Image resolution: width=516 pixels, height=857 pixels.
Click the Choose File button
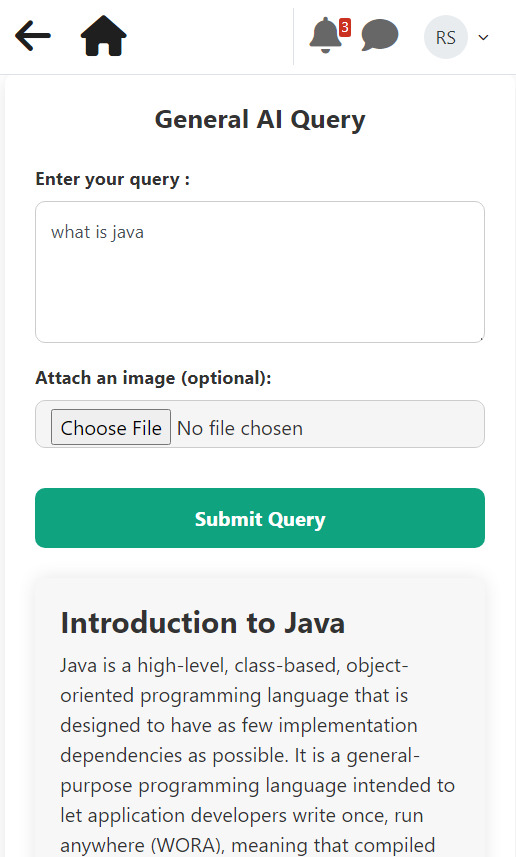click(111, 427)
